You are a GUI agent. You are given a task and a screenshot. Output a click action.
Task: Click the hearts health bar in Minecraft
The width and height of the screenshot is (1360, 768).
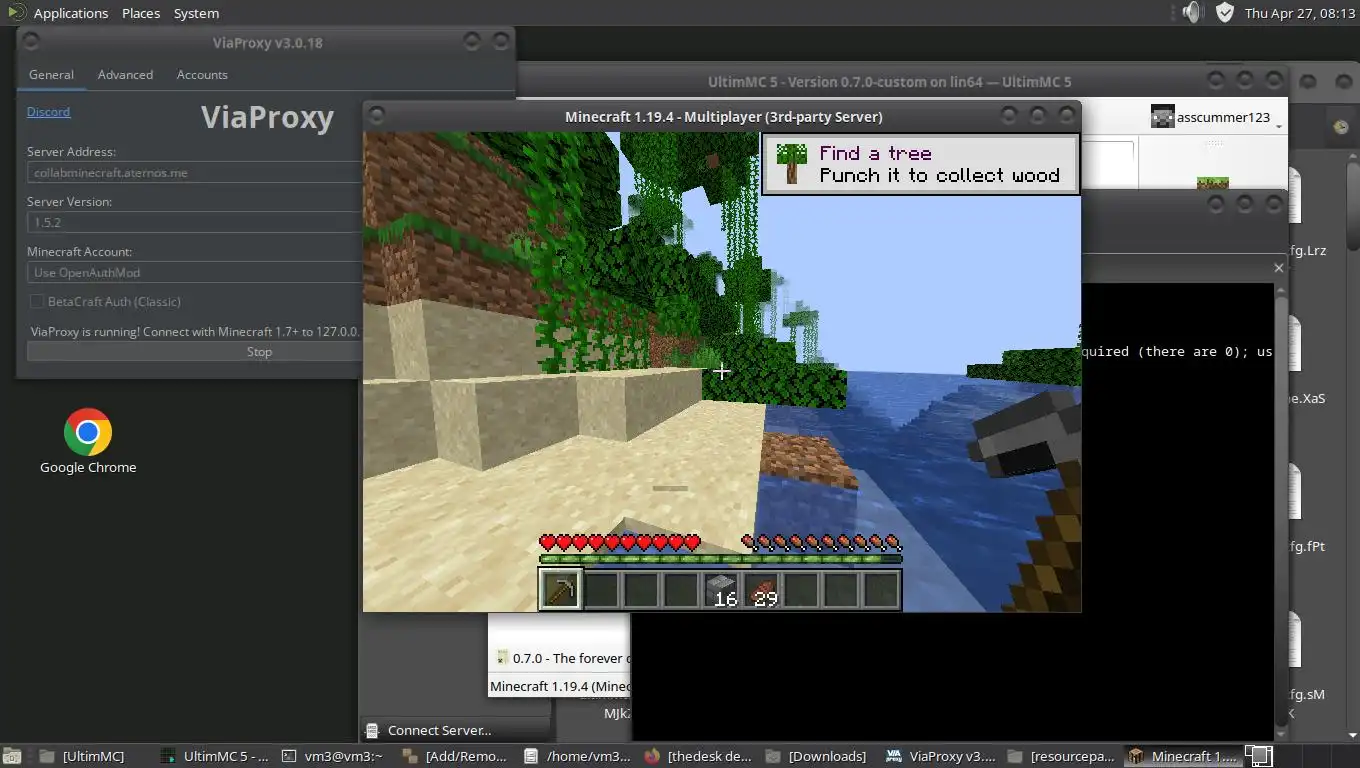(619, 543)
